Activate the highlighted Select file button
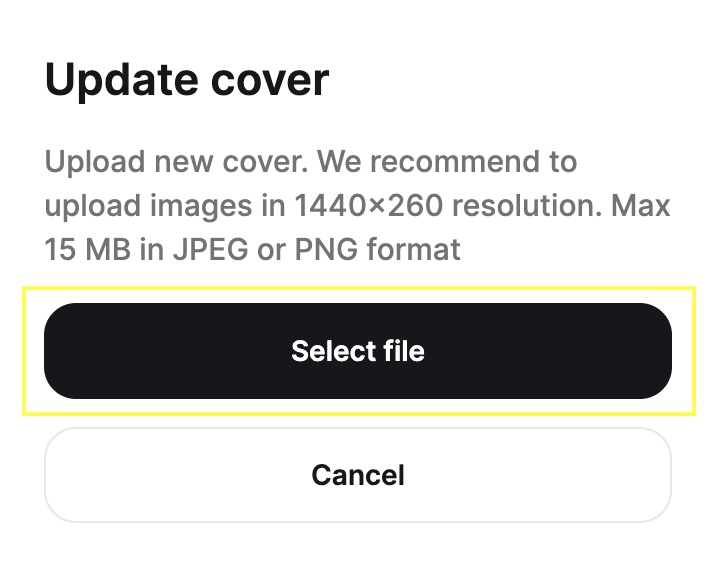Image resolution: width=724 pixels, height=570 pixels. click(x=358, y=351)
